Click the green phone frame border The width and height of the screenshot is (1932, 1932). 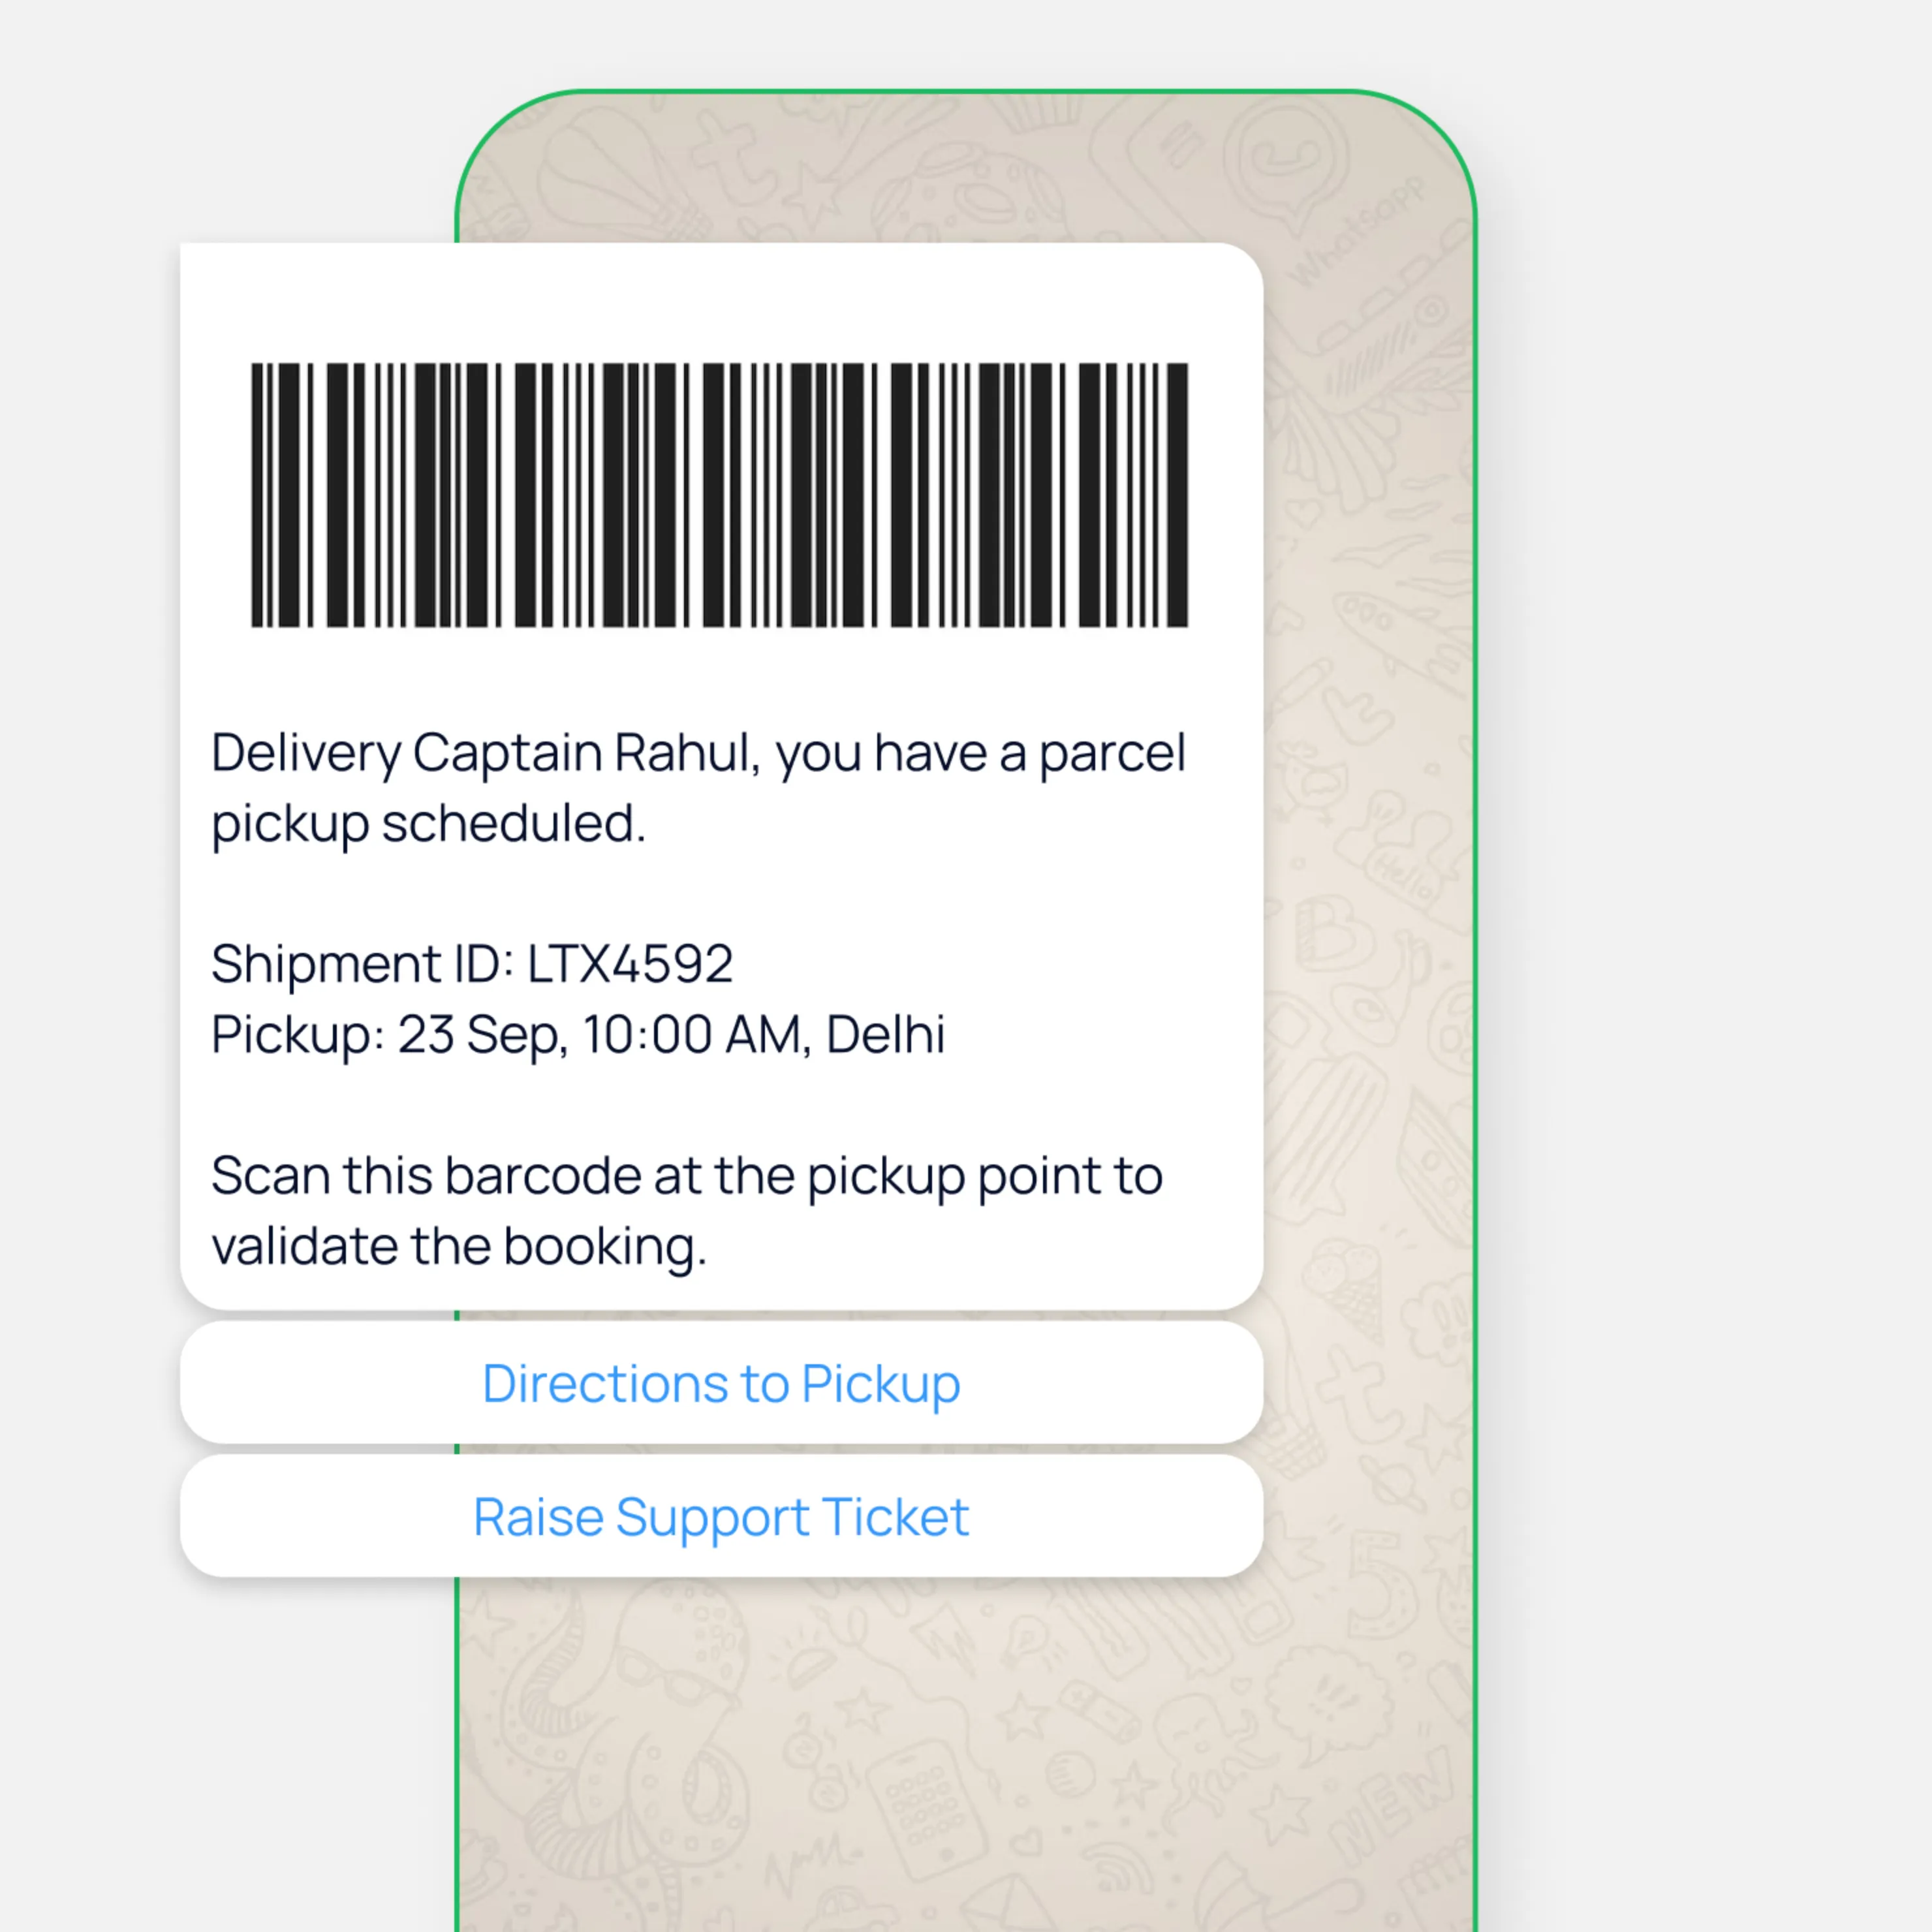pos(965,91)
